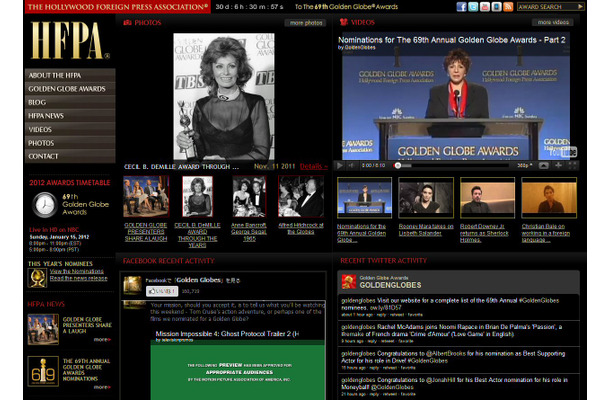
Task: Open Alfred Hitchcock at the Globes thumbnail
Action: click(x=301, y=196)
